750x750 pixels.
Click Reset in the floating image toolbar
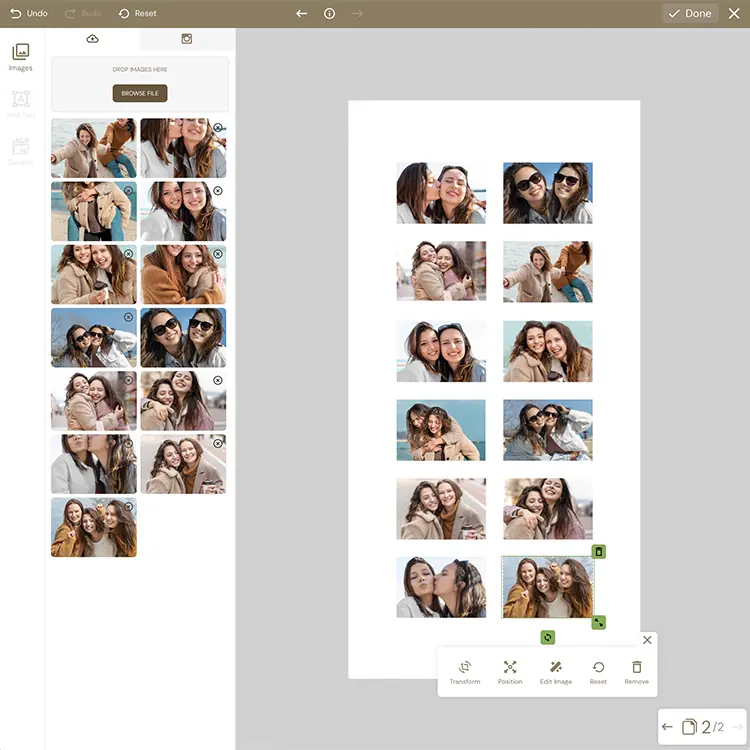pos(598,672)
